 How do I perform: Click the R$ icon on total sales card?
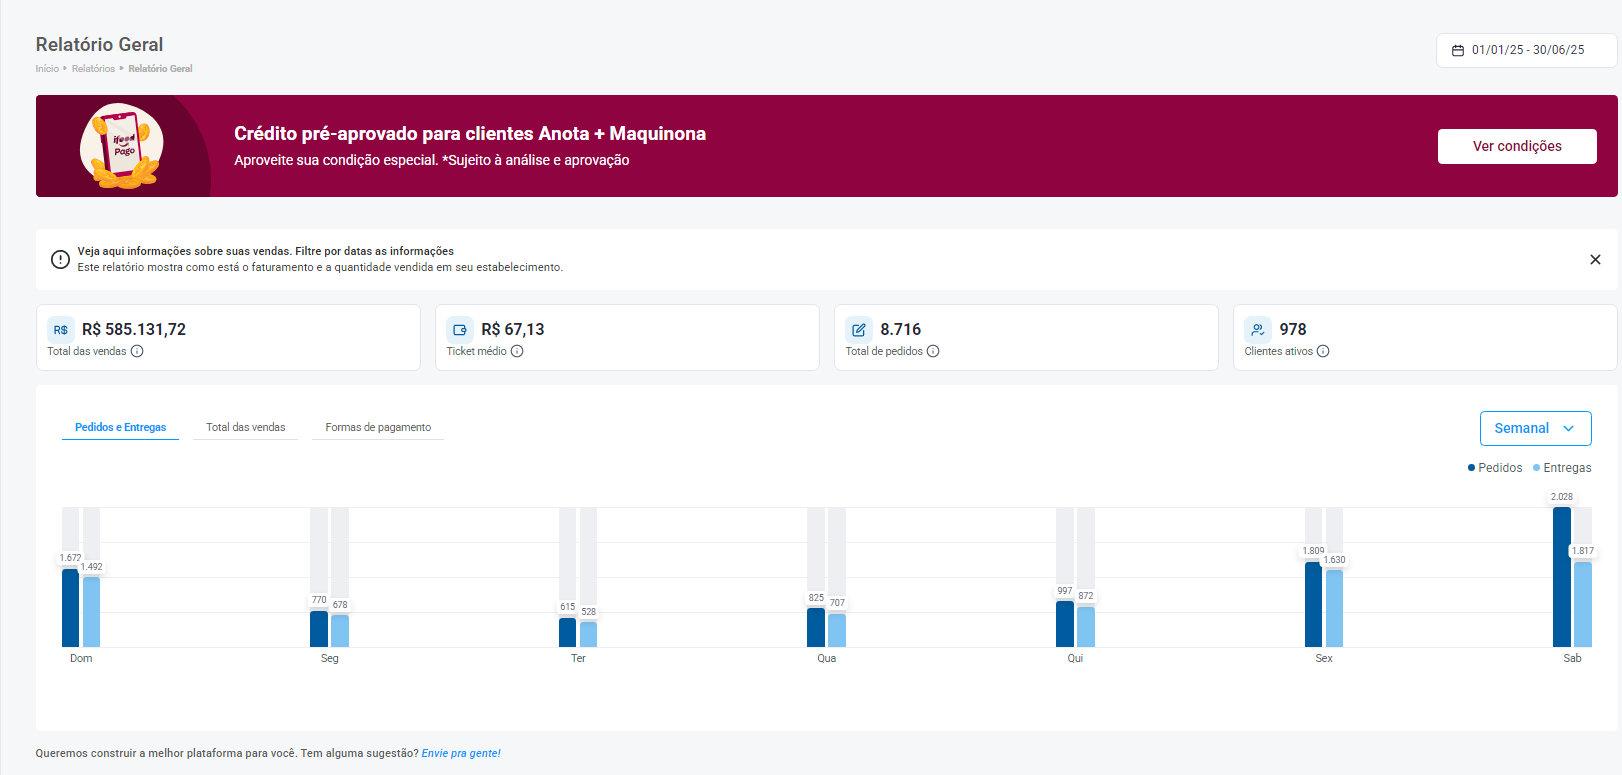click(61, 330)
